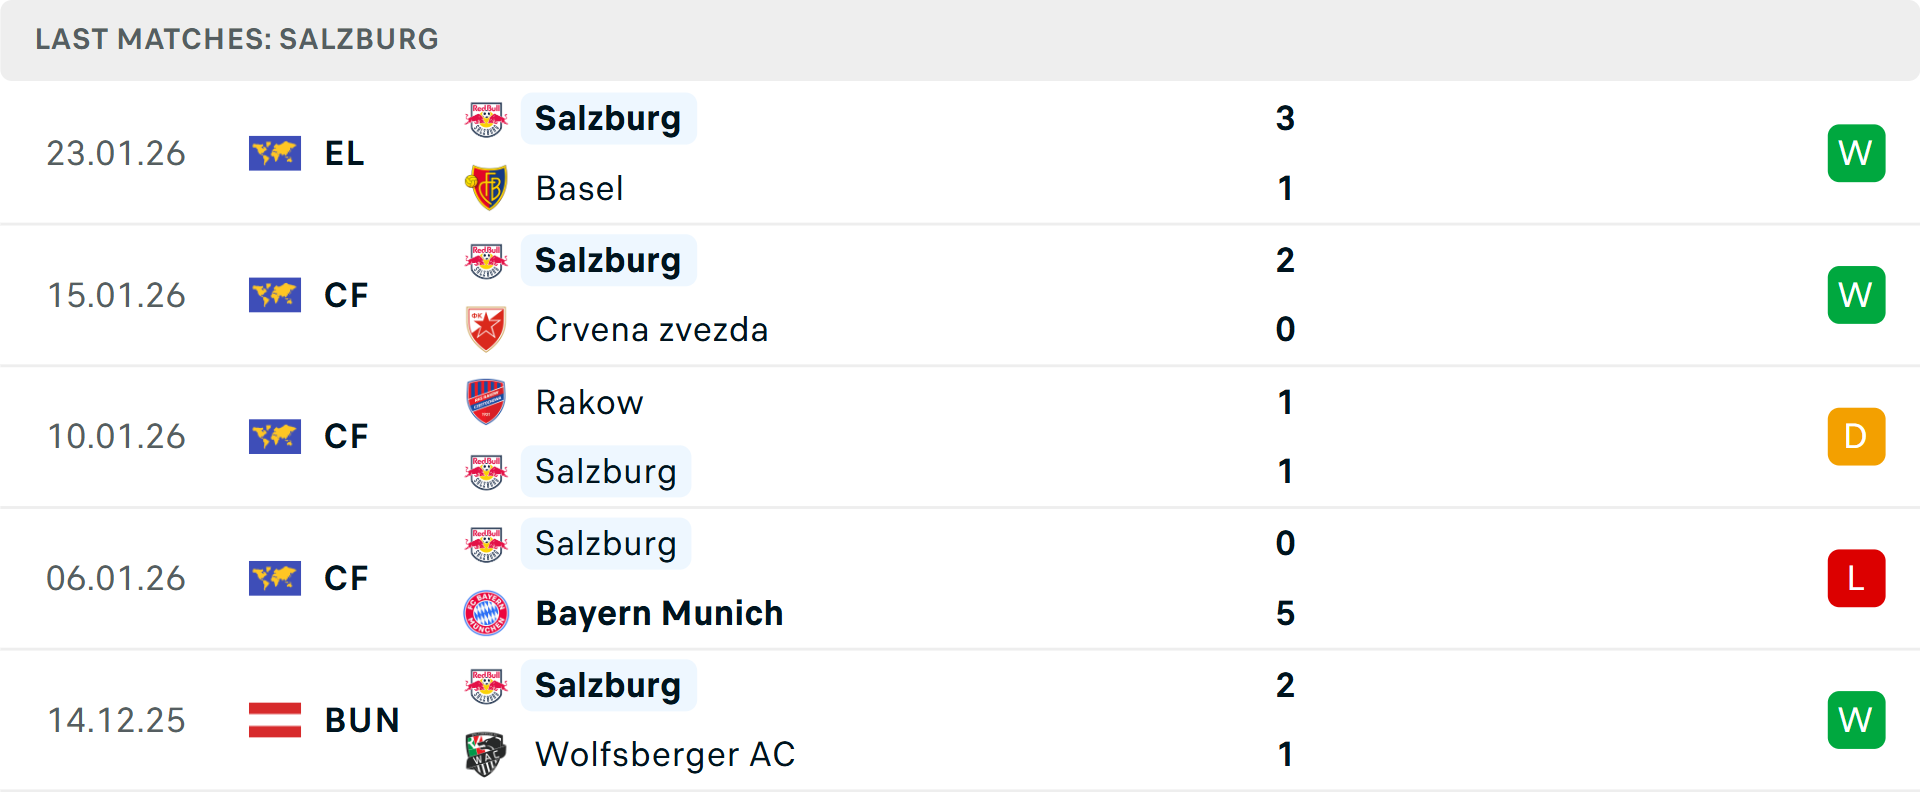Select the yellow D badge on the Rakow draw
This screenshot has width=1920, height=792.
click(1856, 436)
